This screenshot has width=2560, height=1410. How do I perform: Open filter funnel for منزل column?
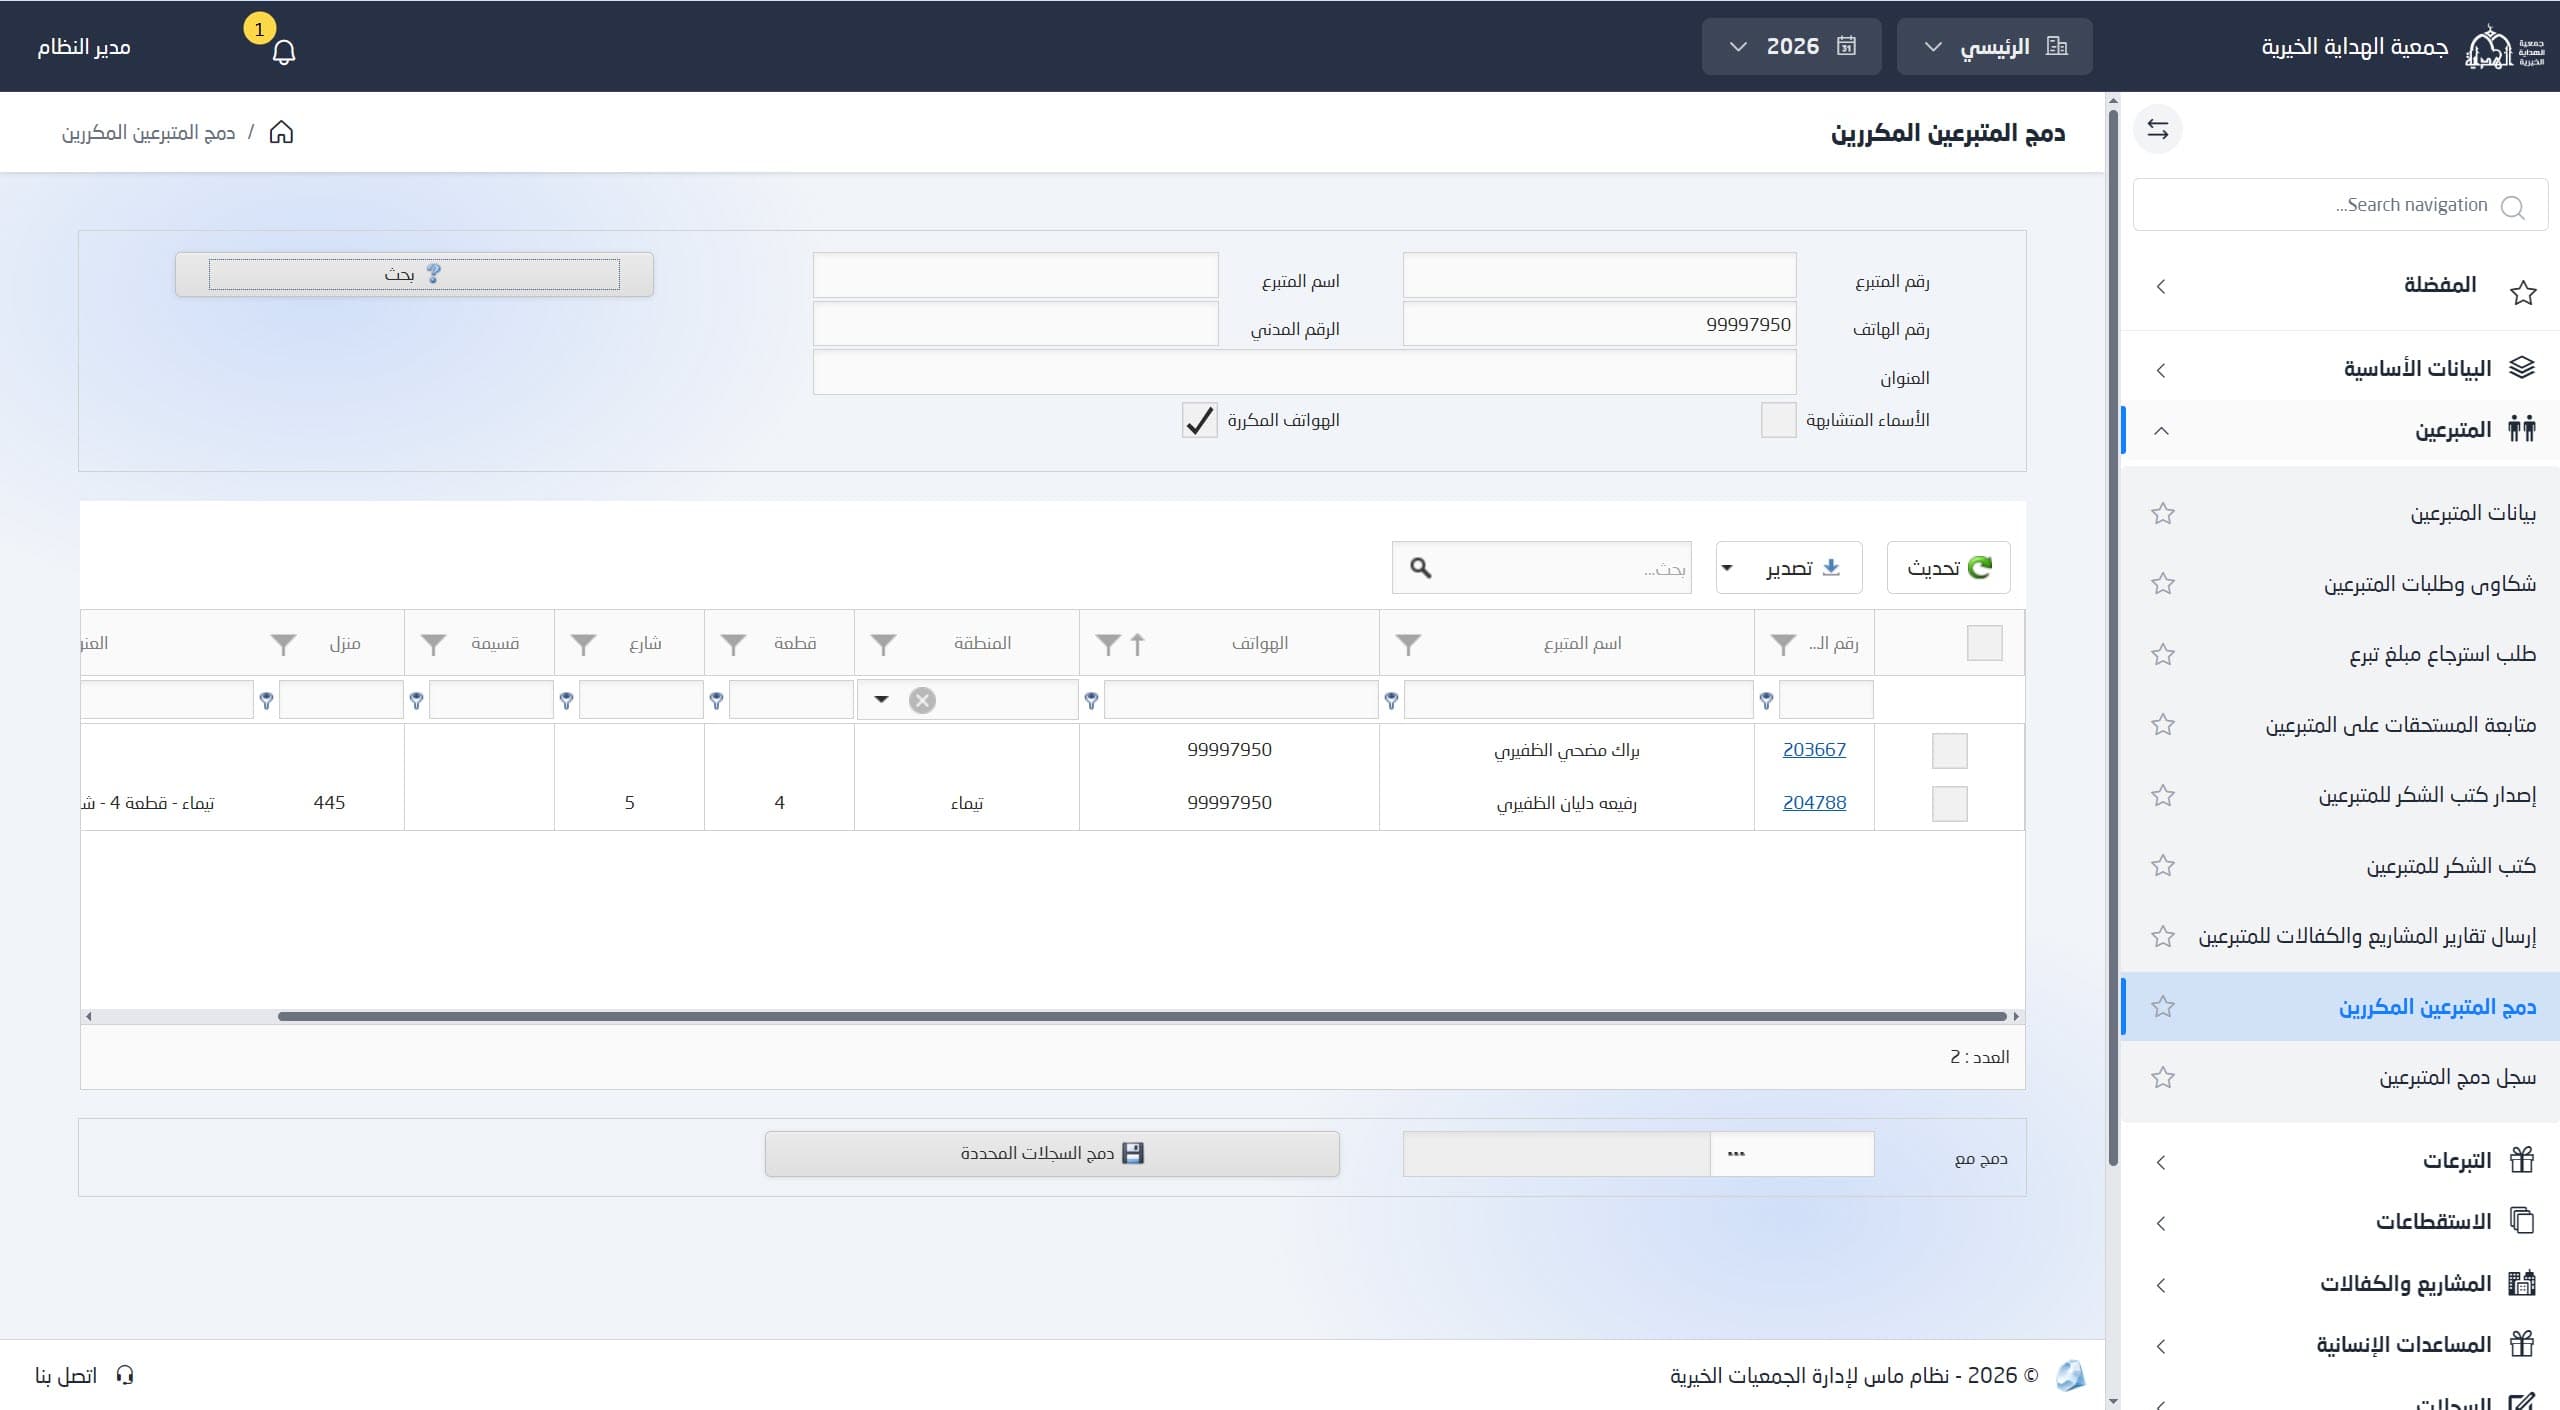283,644
